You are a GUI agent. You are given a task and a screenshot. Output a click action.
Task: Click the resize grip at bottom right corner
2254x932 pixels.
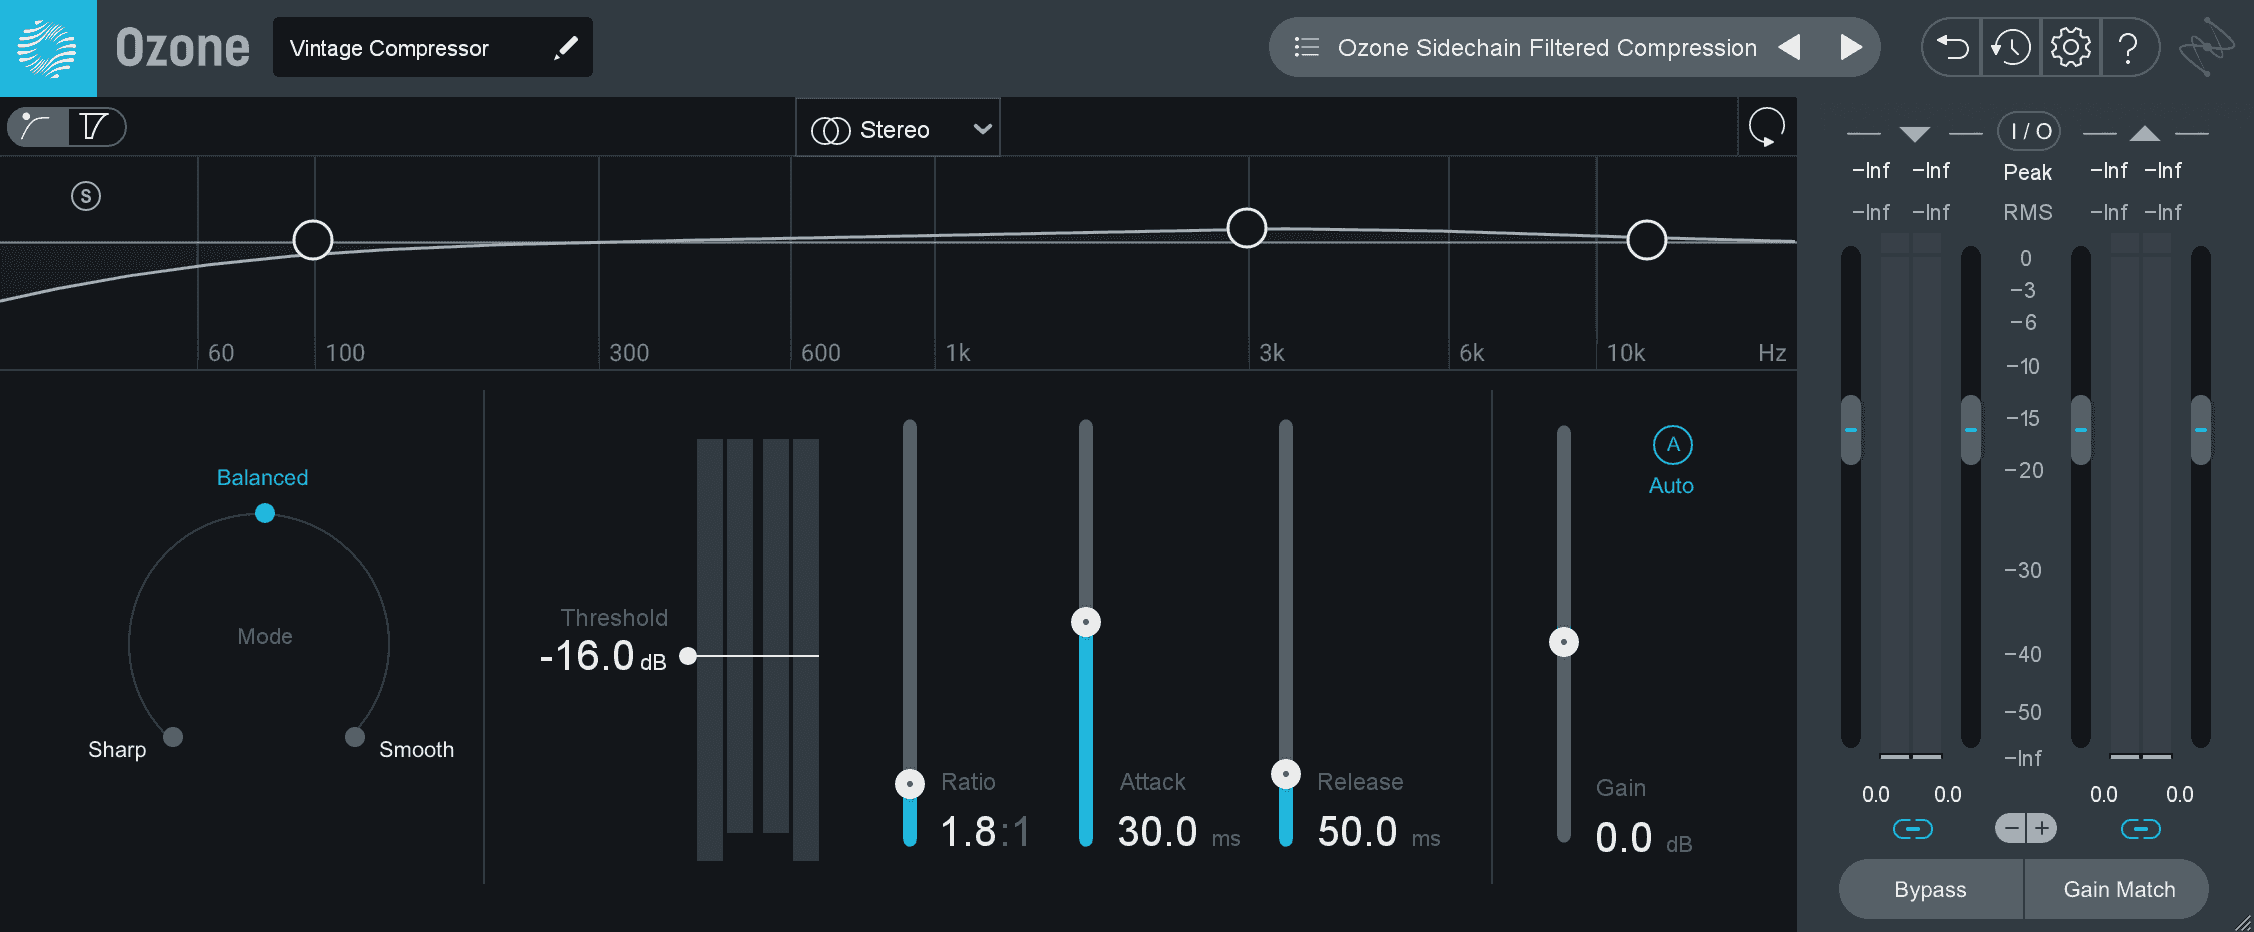tap(2242, 921)
